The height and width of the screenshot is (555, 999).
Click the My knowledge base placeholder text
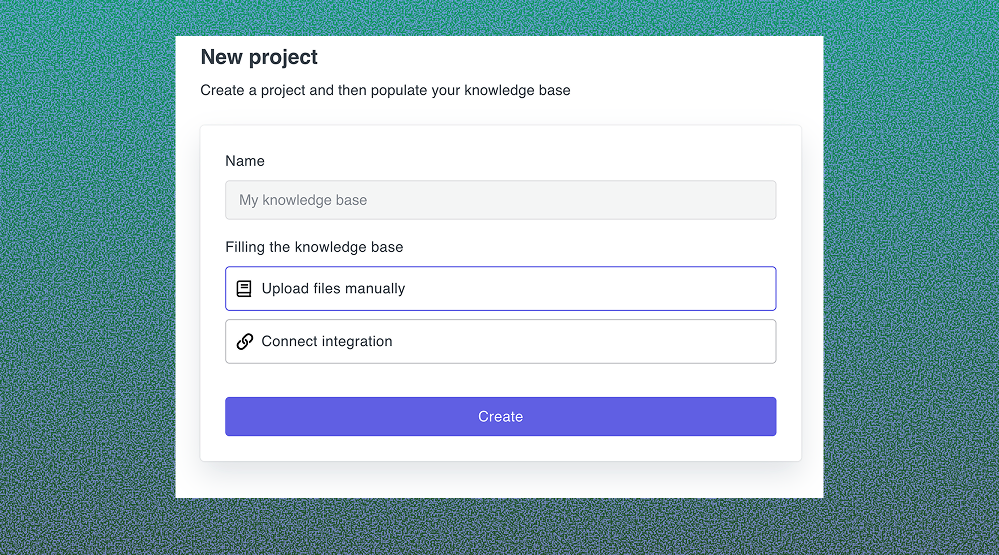pos(303,200)
